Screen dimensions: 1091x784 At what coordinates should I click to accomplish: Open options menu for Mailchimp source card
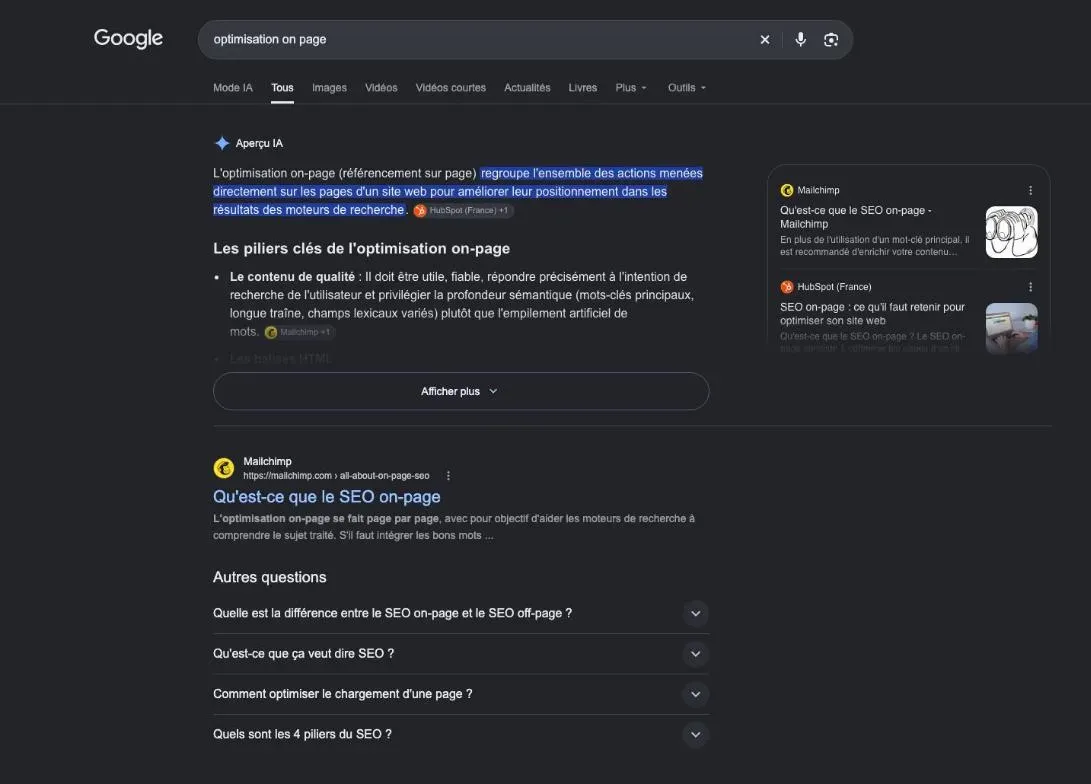coord(1030,191)
